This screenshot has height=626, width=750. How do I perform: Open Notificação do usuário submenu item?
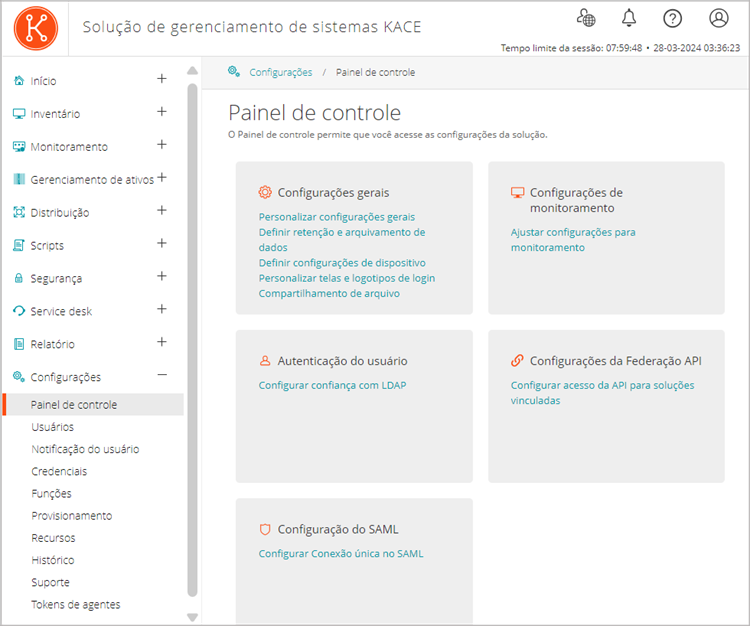pyautogui.click(x=85, y=449)
